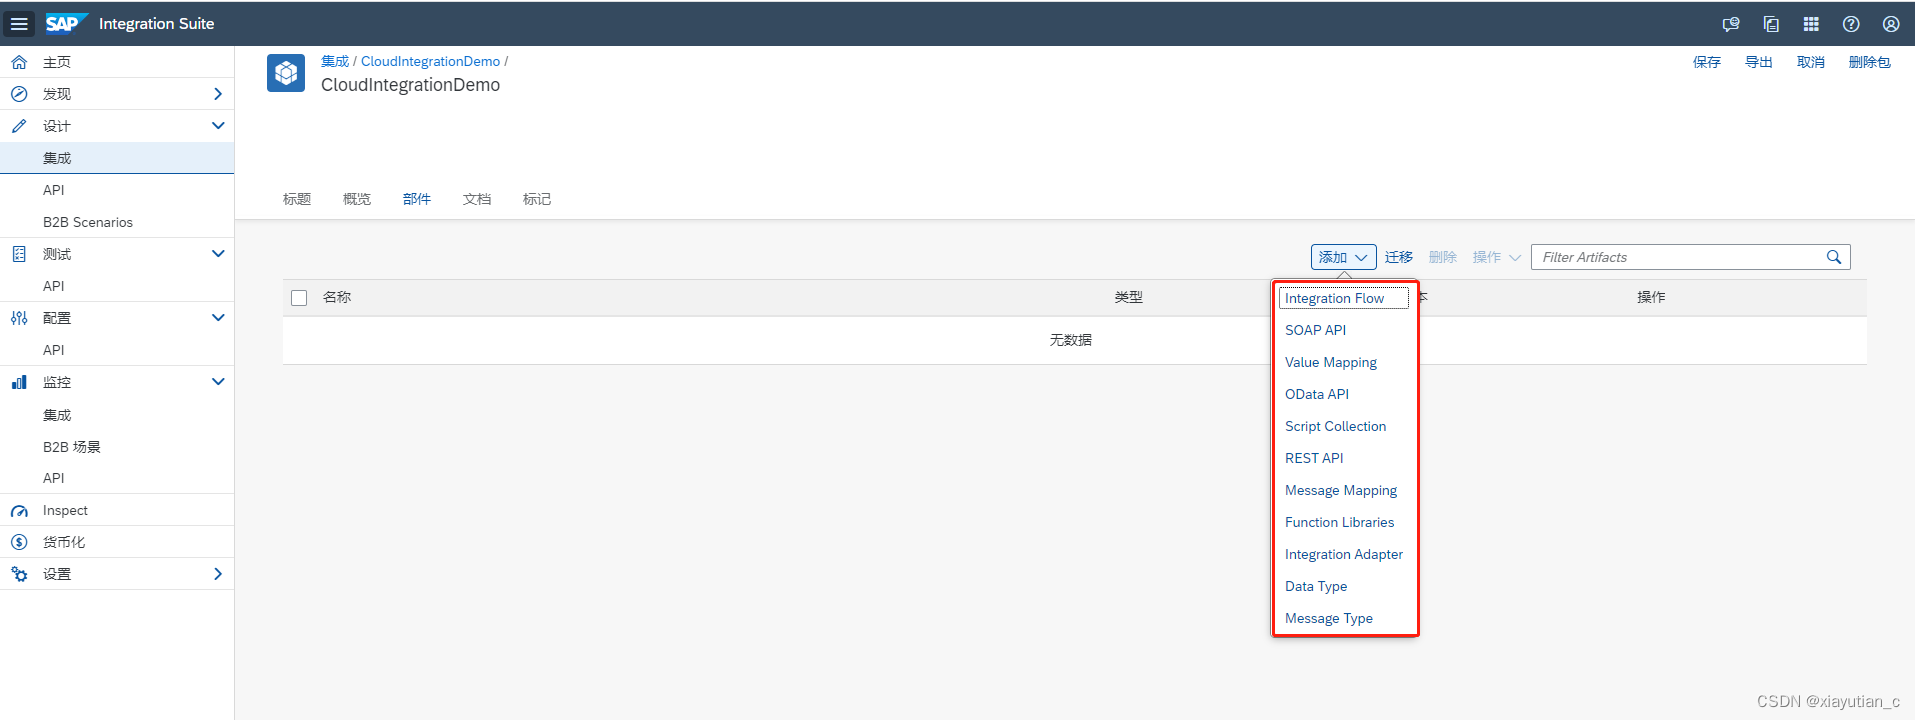Click the compass icon beside 发现

tap(19, 94)
